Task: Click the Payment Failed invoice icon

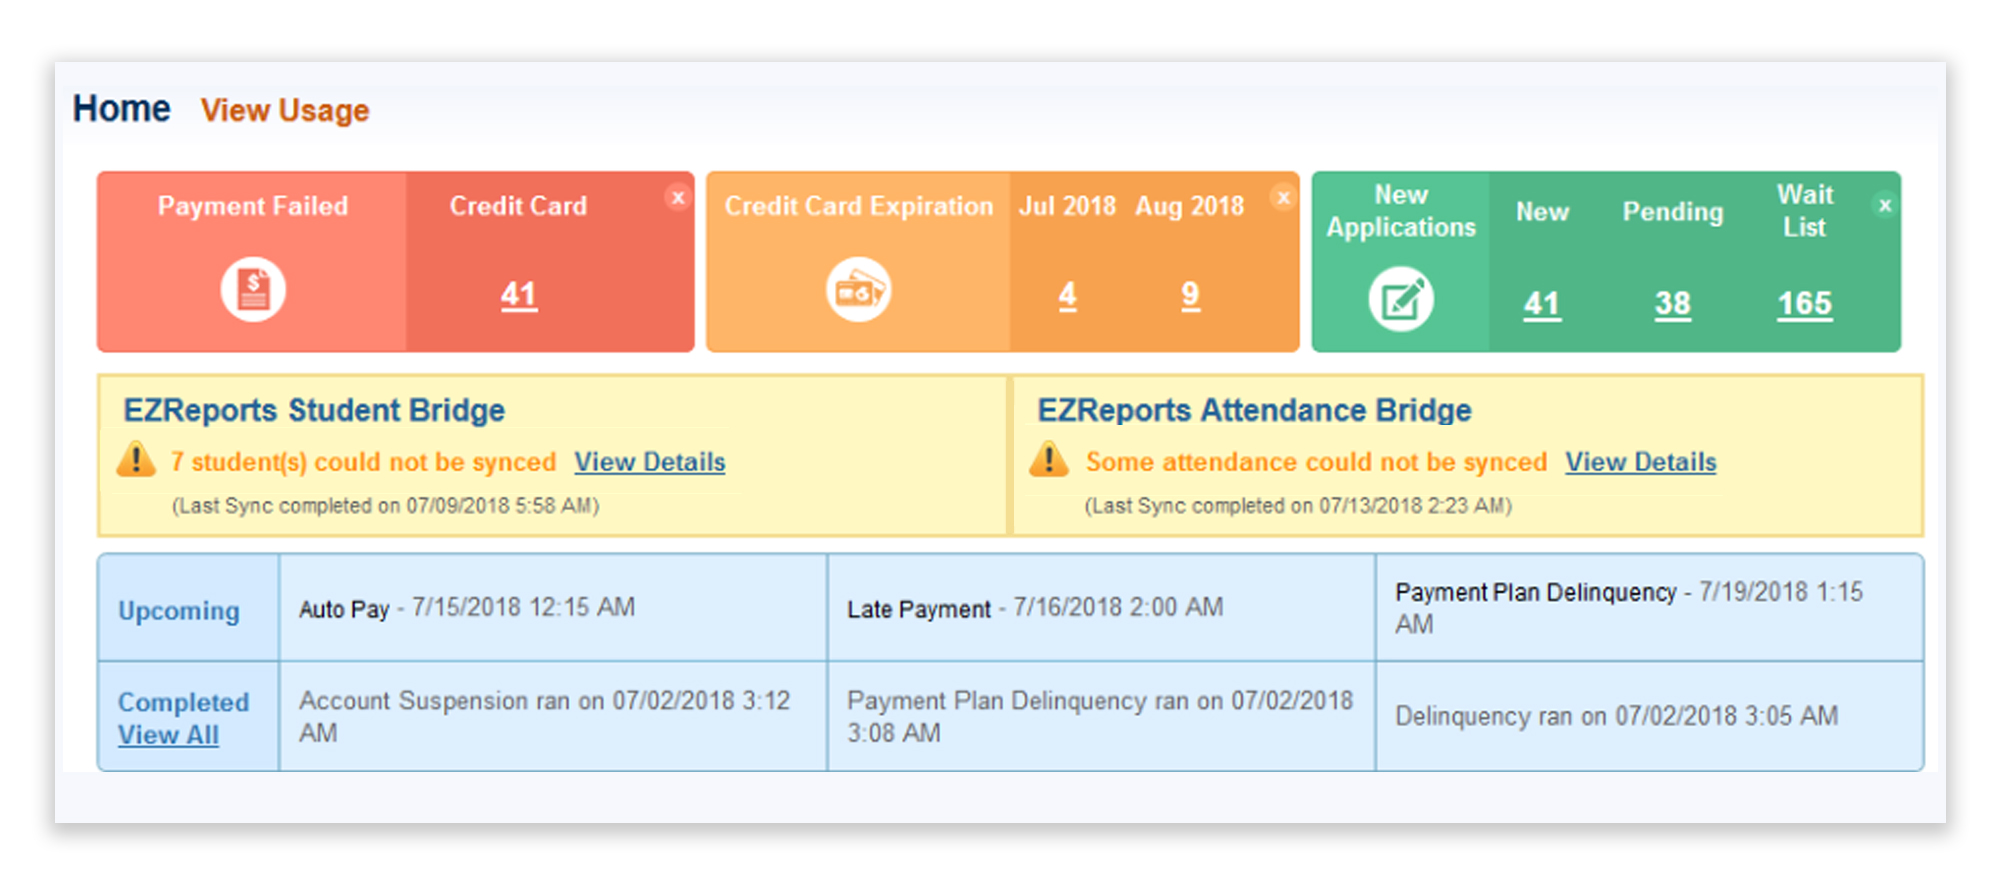Action: (x=253, y=290)
